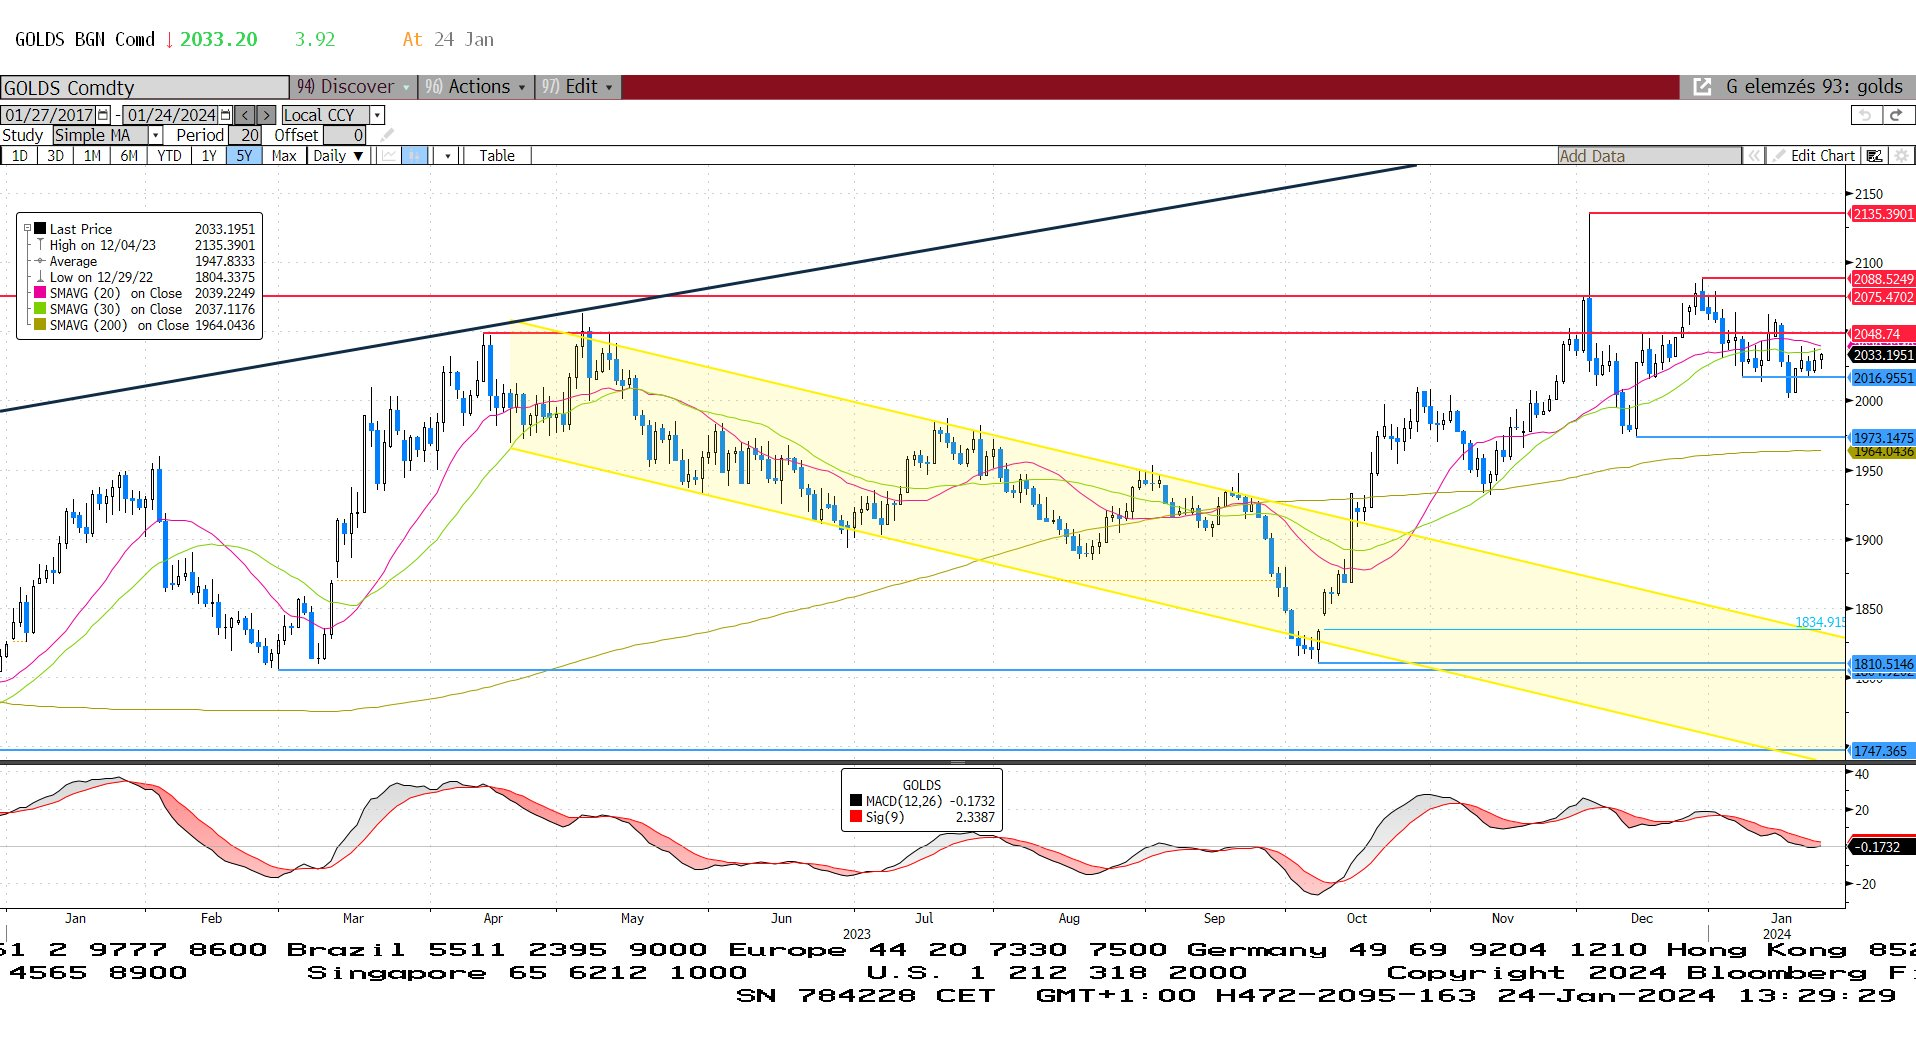The height and width of the screenshot is (1051, 1916).
Task: Click the Low on 12/29/22 marker icon in legend
Action: tap(40, 277)
